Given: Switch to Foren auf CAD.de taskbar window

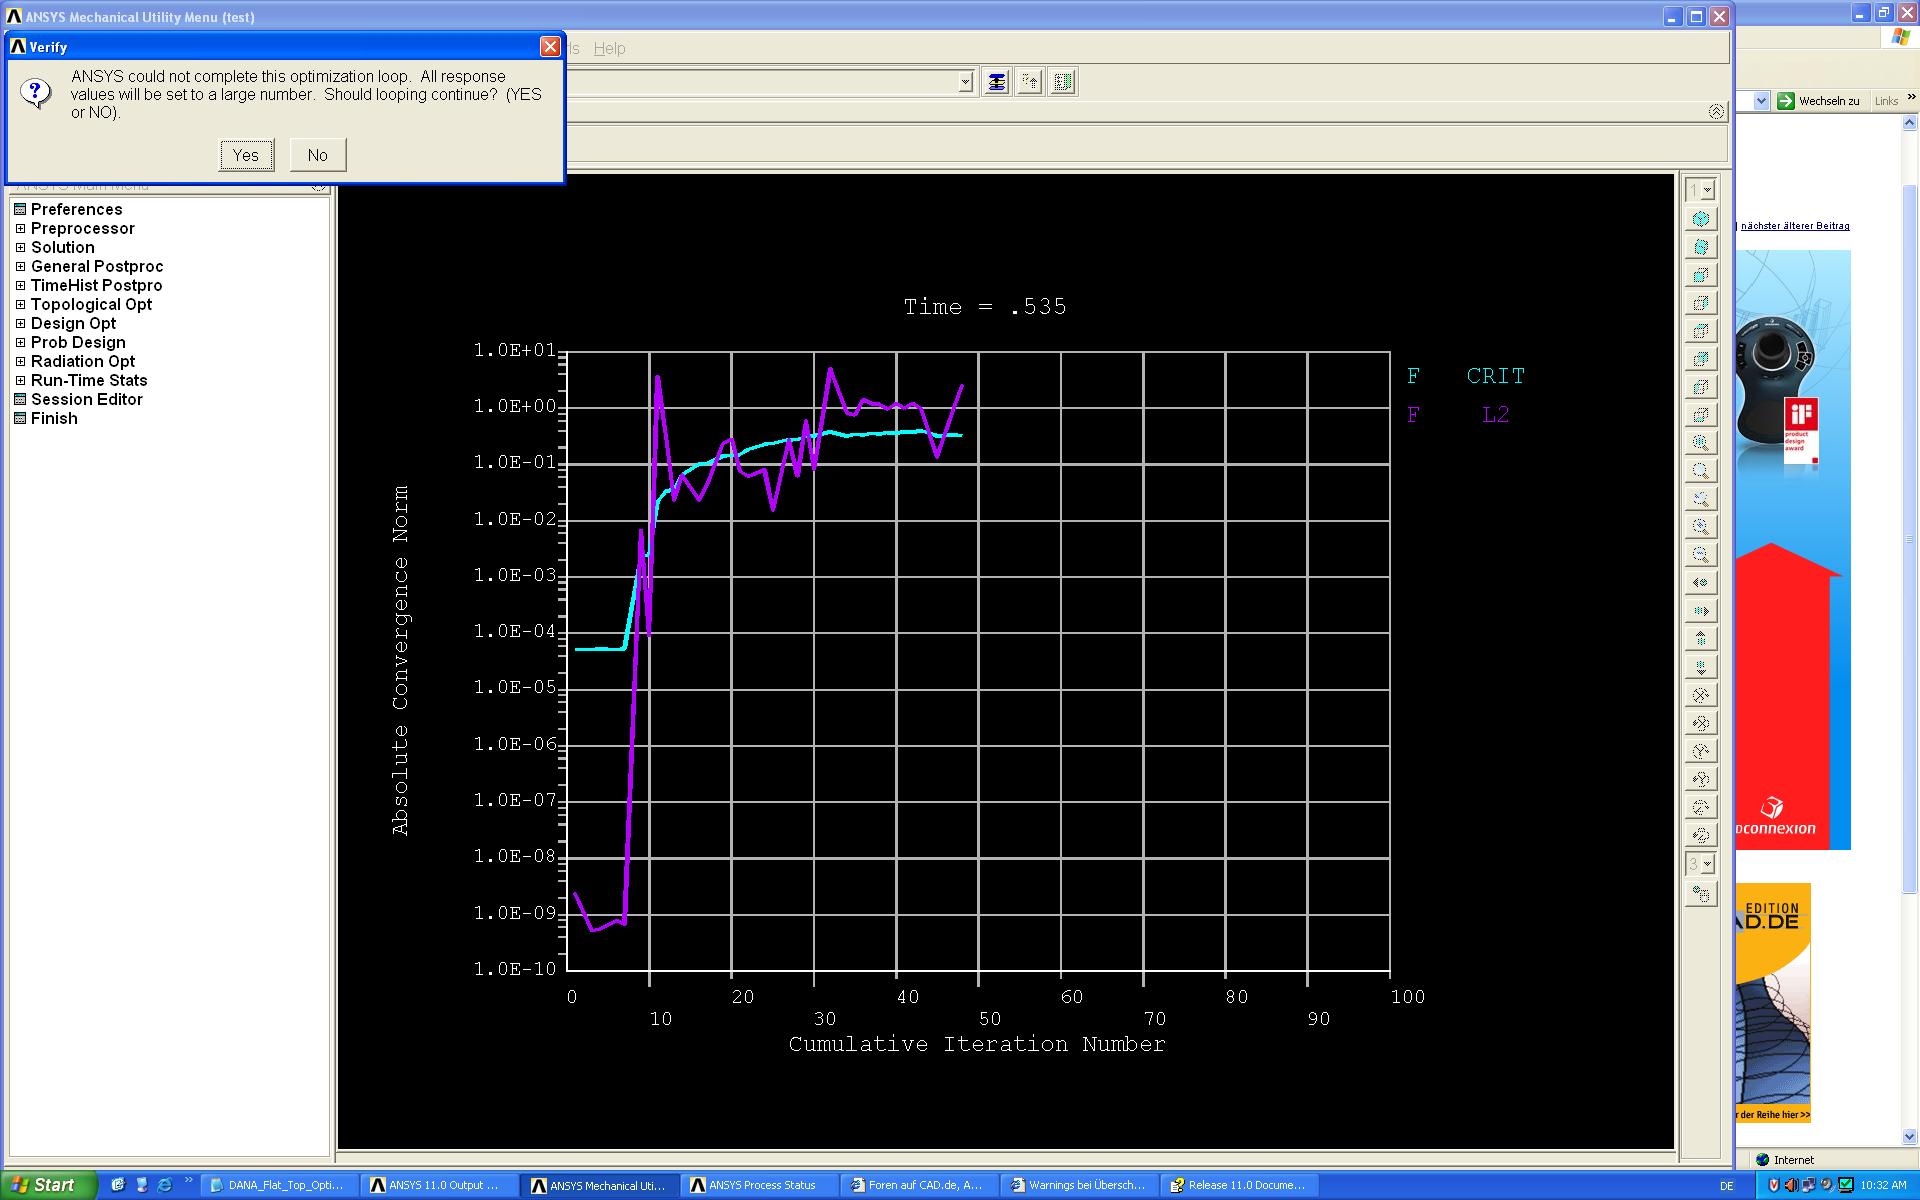Looking at the screenshot, I should 918,1185.
